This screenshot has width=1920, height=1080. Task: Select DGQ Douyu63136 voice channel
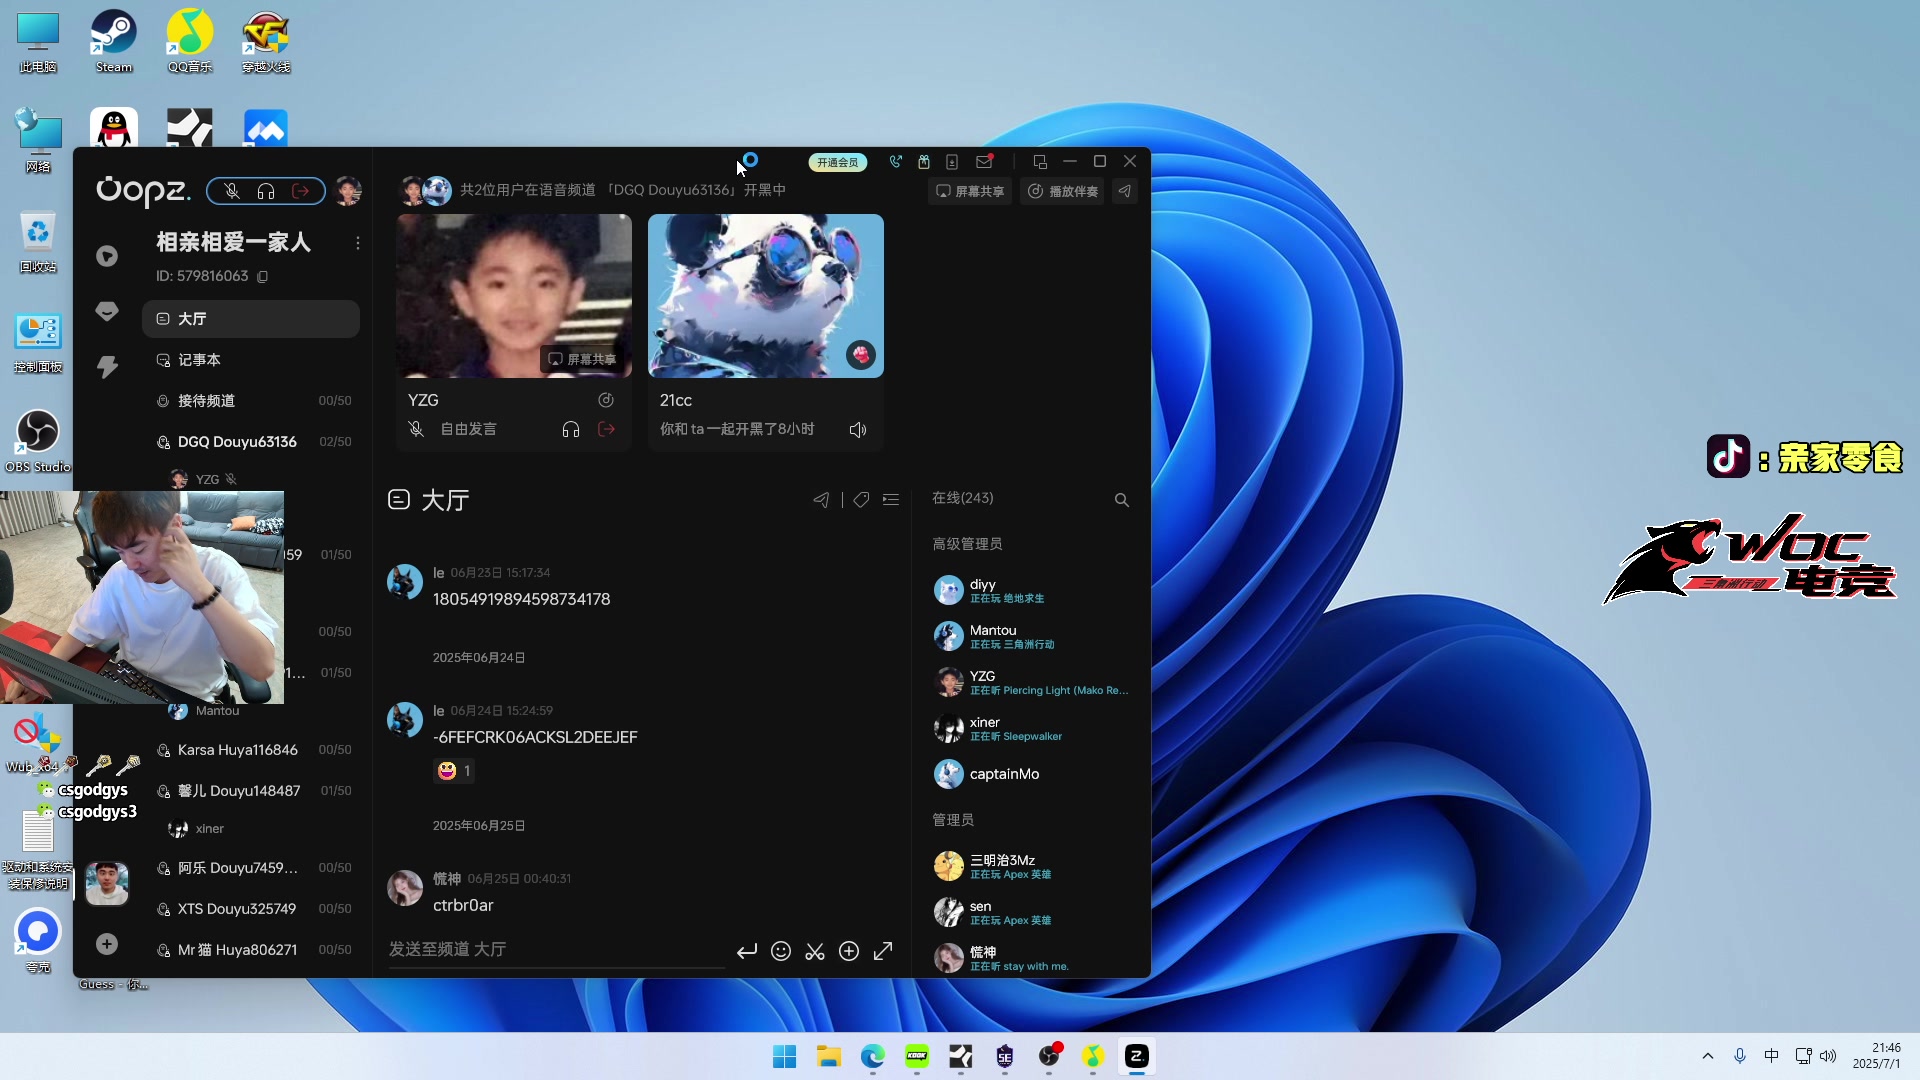point(251,442)
